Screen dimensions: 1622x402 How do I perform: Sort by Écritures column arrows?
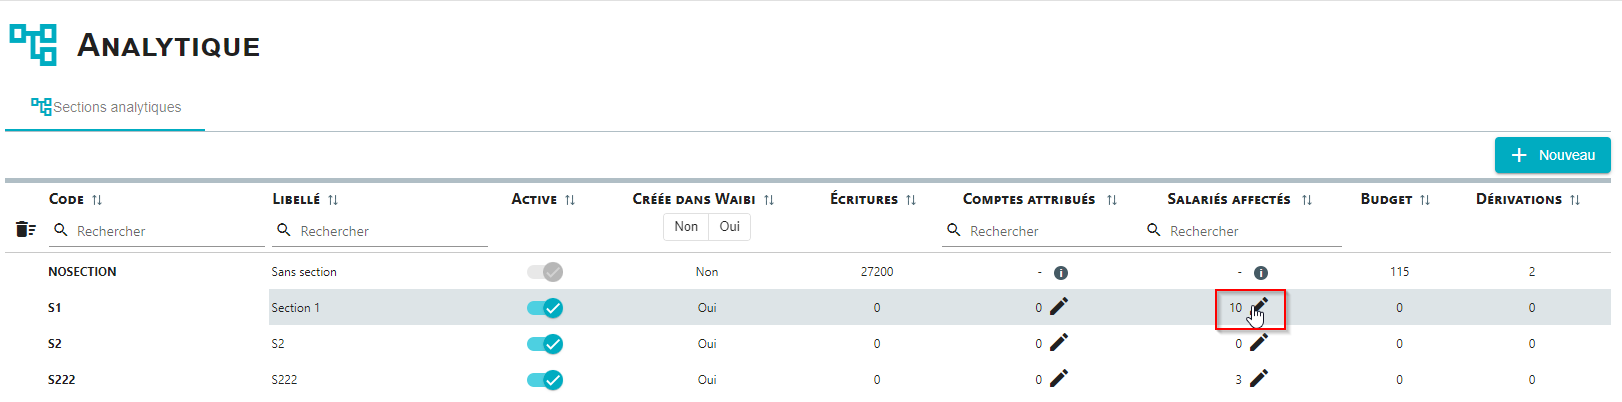[911, 200]
